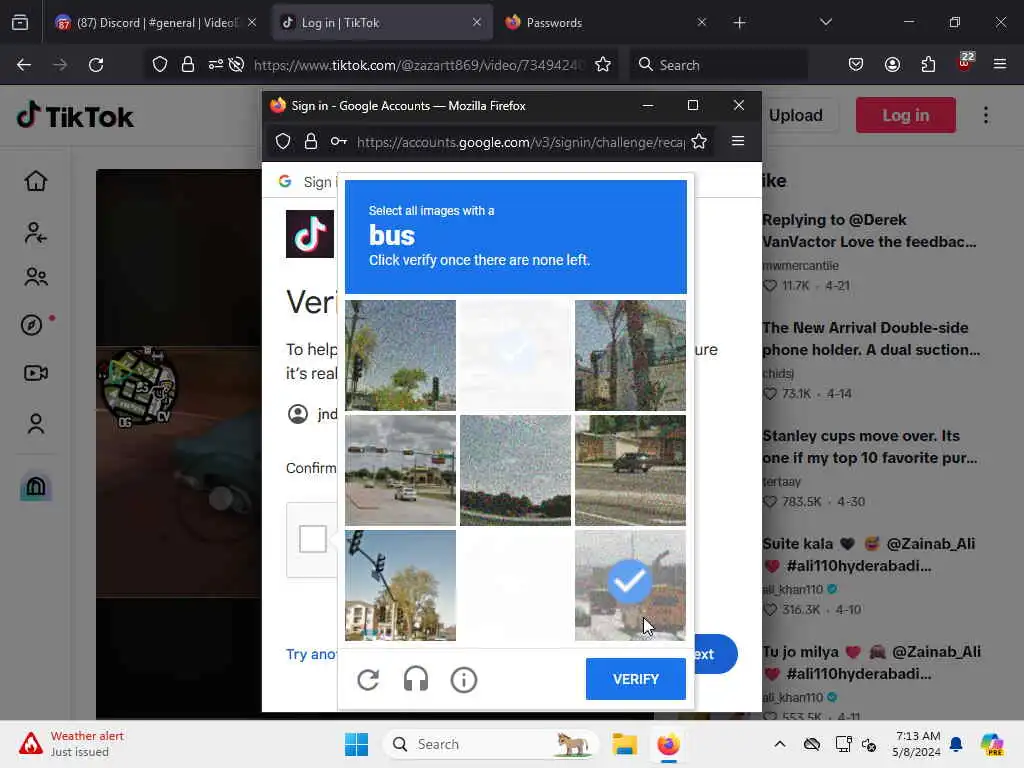This screenshot has height=768, width=1024.
Task: Select center captcha tile of sky and treeline
Action: pyautogui.click(x=515, y=470)
